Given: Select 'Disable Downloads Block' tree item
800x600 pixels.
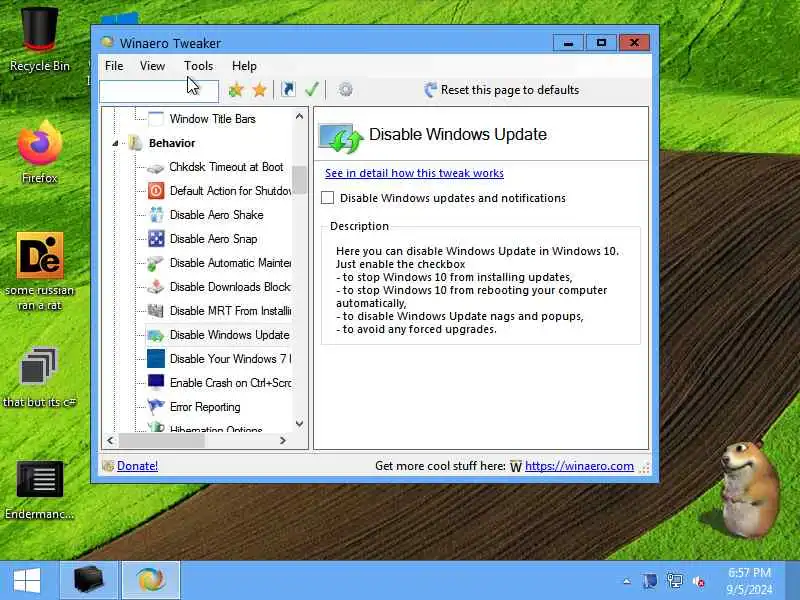Looking at the screenshot, I should click(230, 287).
